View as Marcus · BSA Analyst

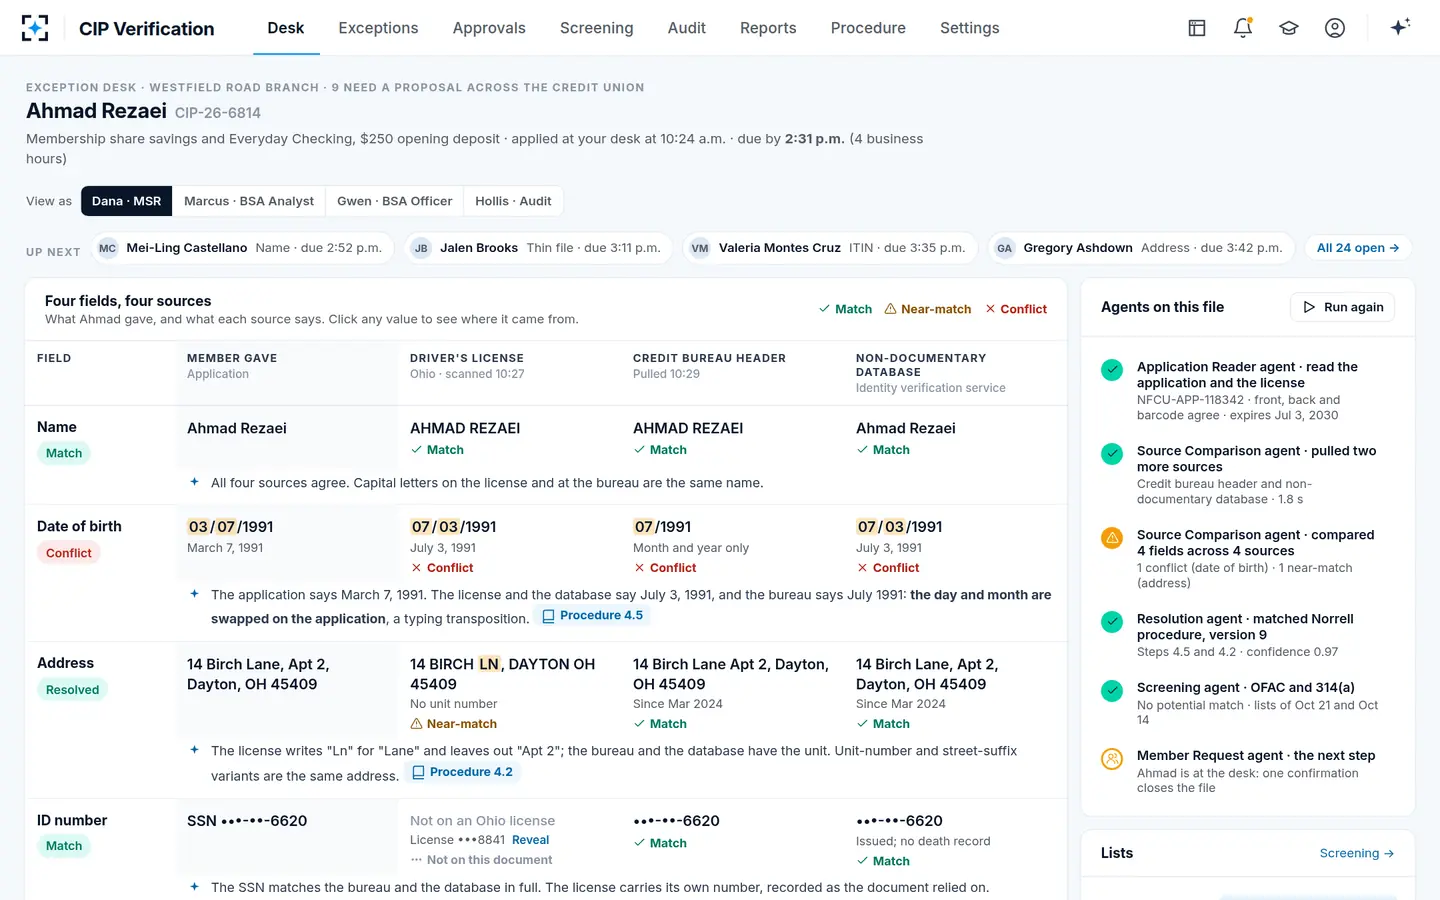point(249,201)
